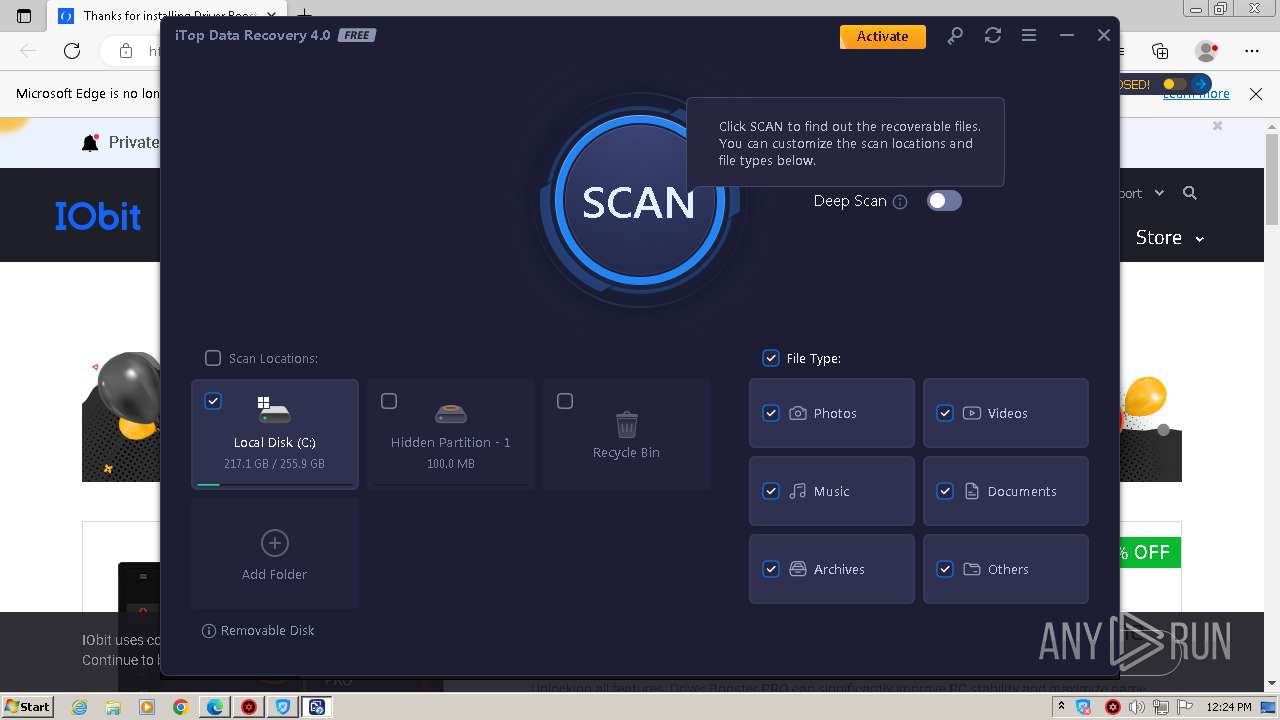Click the taskbar clock showing 12:24 PM
The height and width of the screenshot is (720, 1280).
[1228, 707]
